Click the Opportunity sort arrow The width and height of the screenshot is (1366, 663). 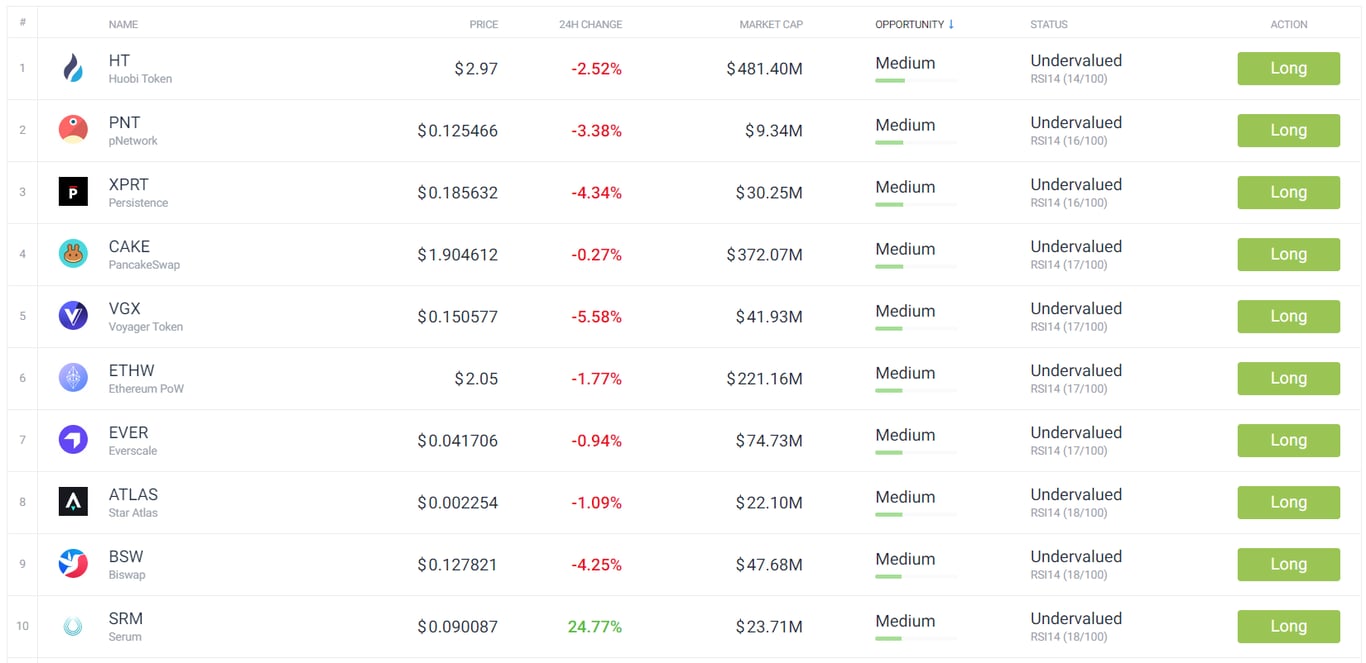click(x=953, y=24)
